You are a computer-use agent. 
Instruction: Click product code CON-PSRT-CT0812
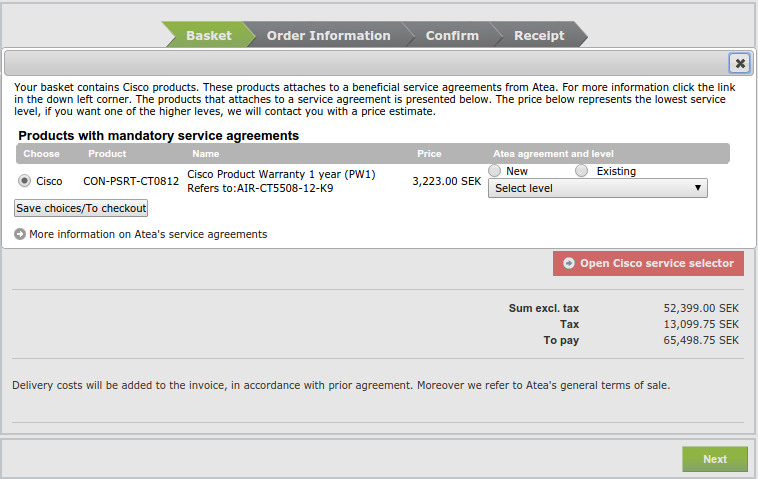(x=131, y=181)
